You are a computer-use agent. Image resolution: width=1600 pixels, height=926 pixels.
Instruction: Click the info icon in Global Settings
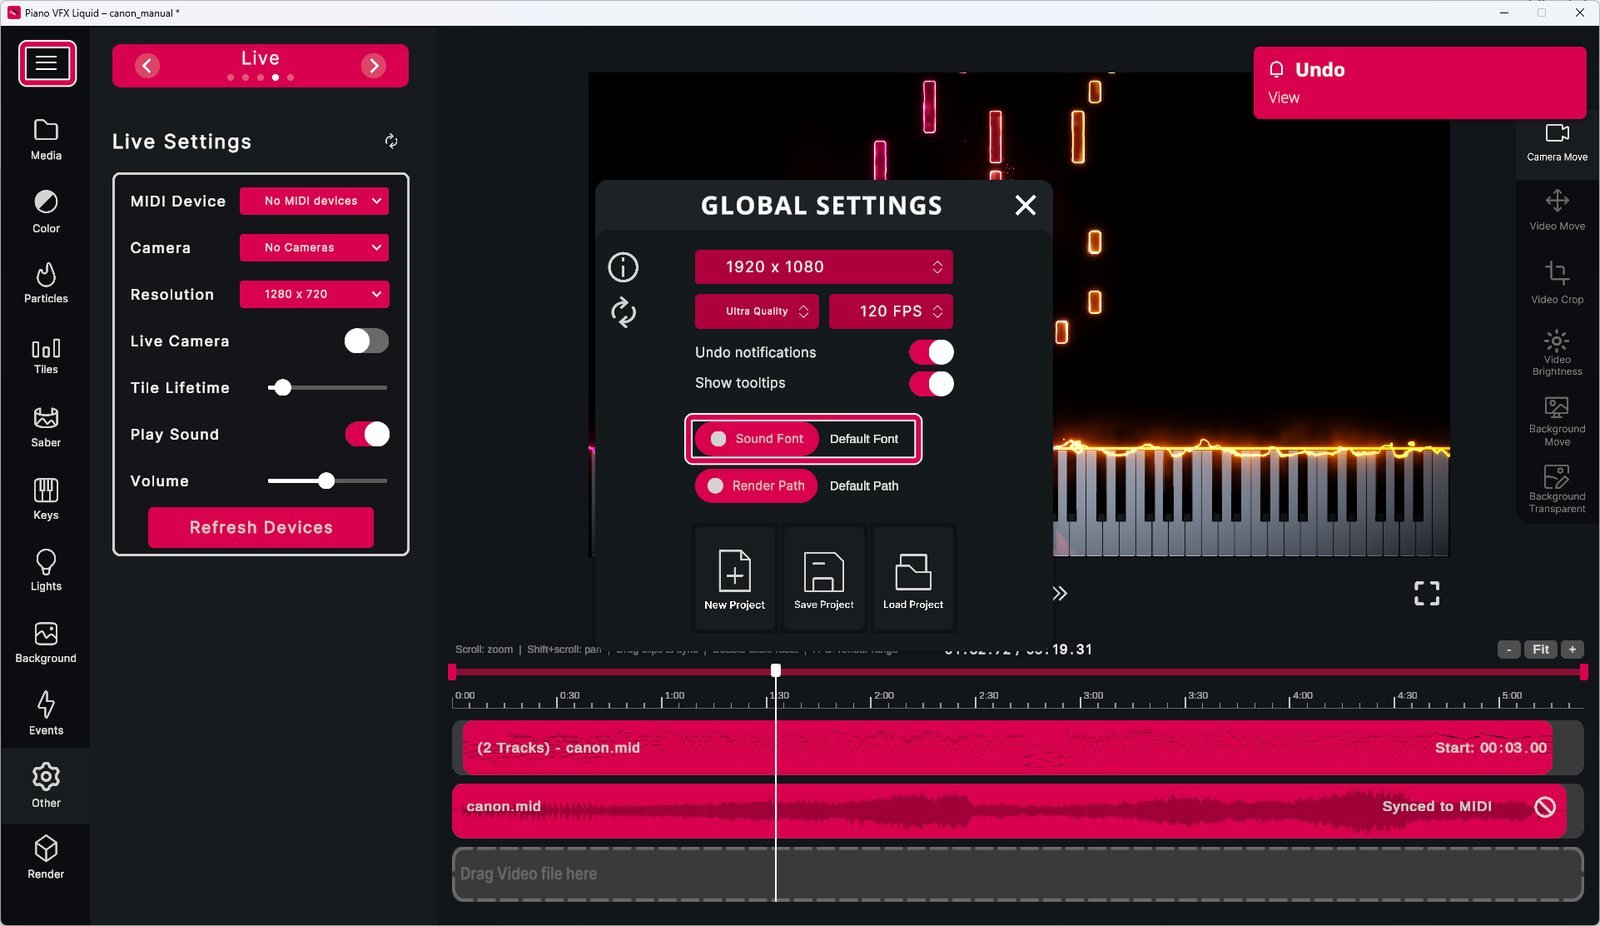(623, 267)
